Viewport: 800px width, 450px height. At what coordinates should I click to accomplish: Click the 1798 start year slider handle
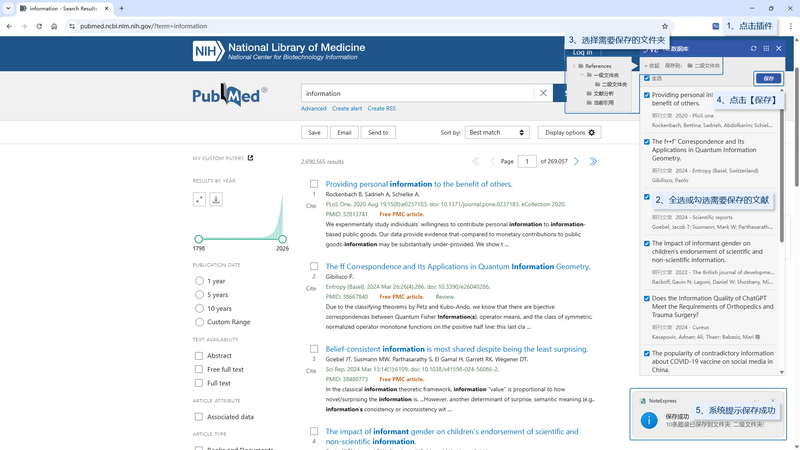pos(198,239)
